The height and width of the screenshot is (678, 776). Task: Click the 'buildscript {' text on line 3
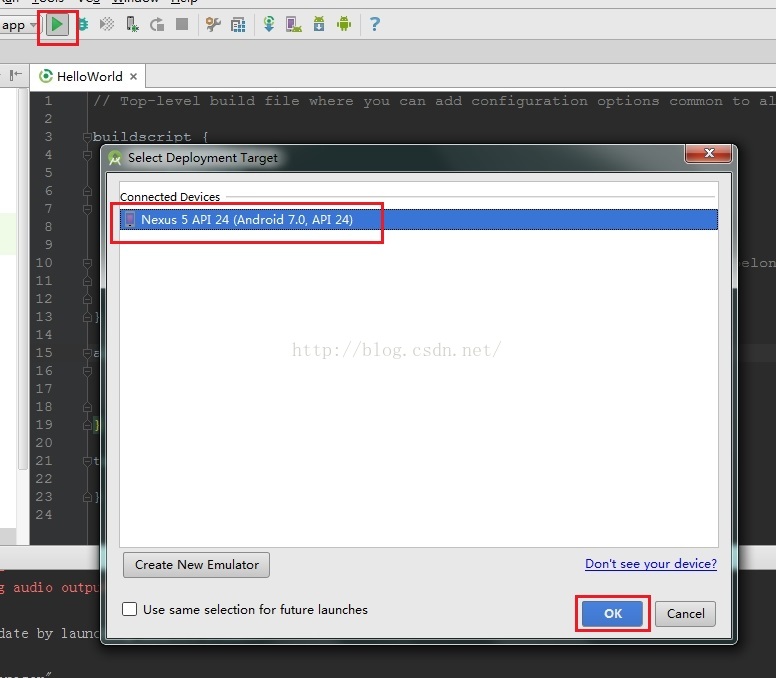(x=150, y=137)
